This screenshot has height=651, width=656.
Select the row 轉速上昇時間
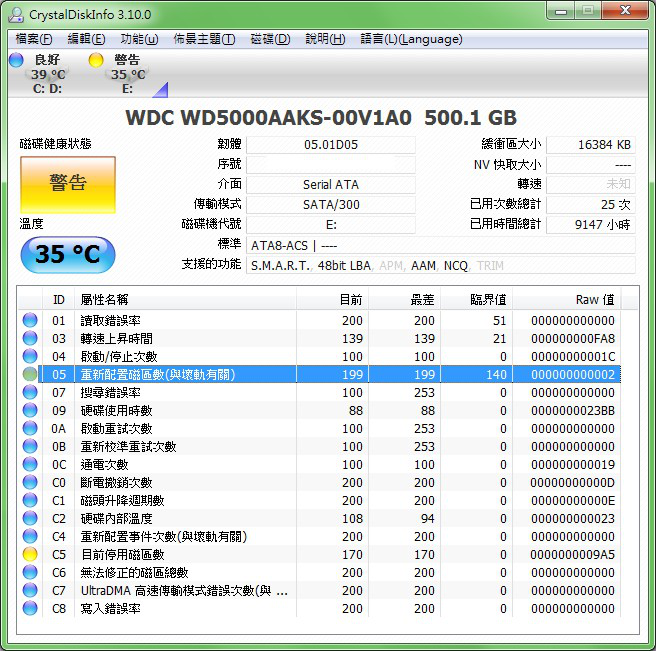320,338
